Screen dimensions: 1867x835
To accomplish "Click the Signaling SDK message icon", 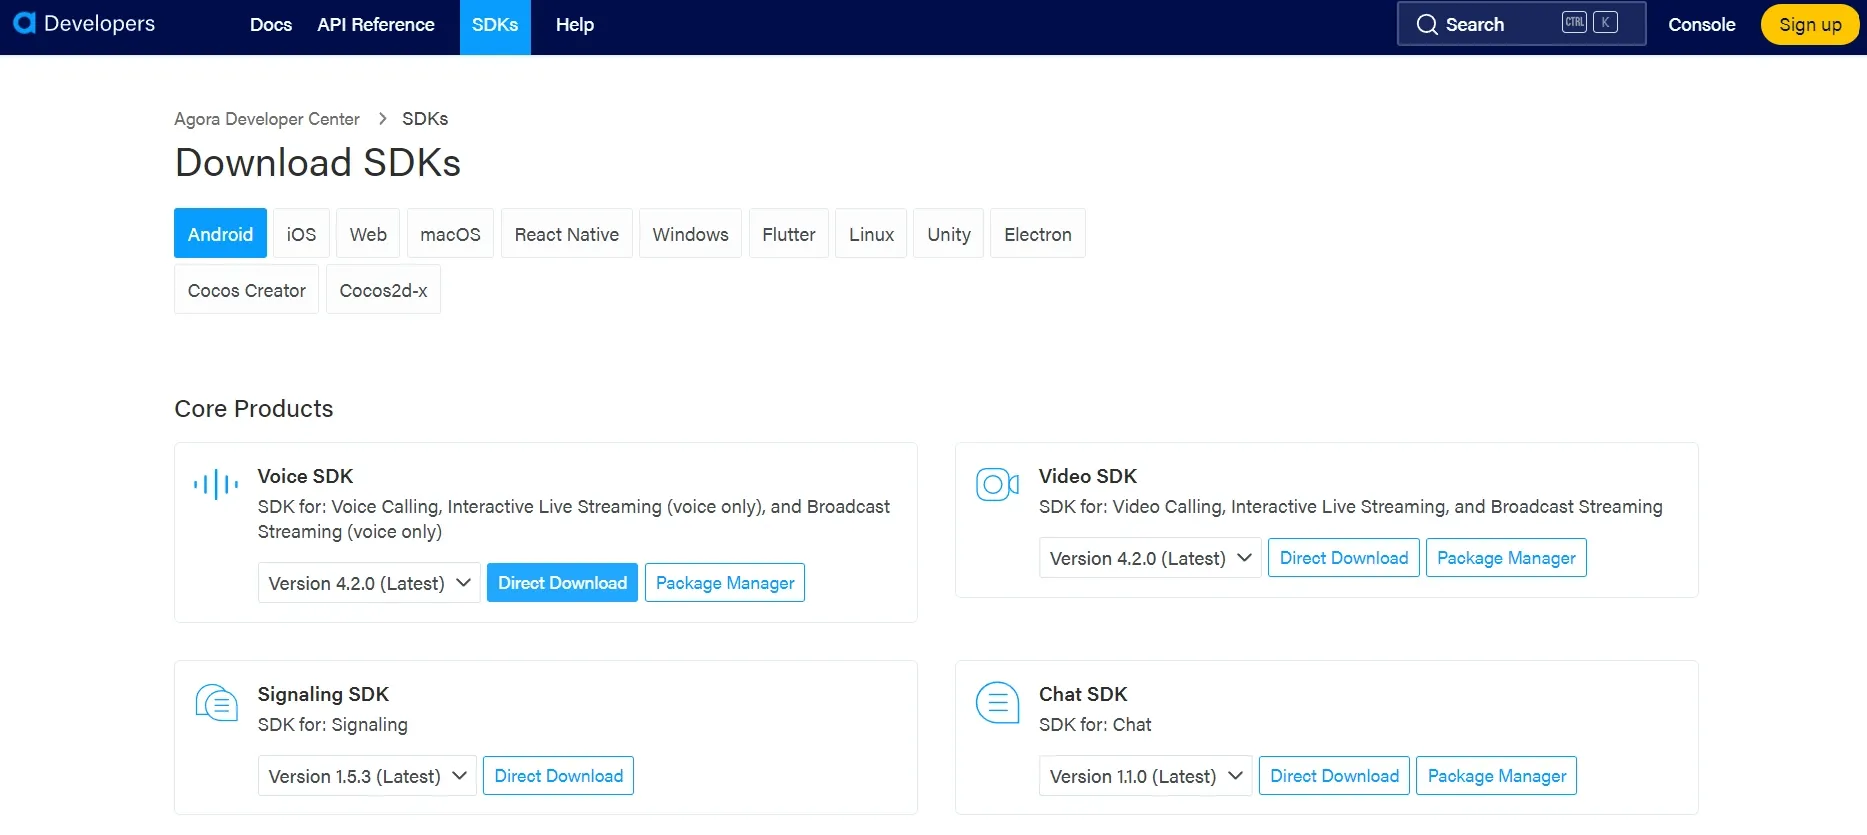I will pos(216,703).
